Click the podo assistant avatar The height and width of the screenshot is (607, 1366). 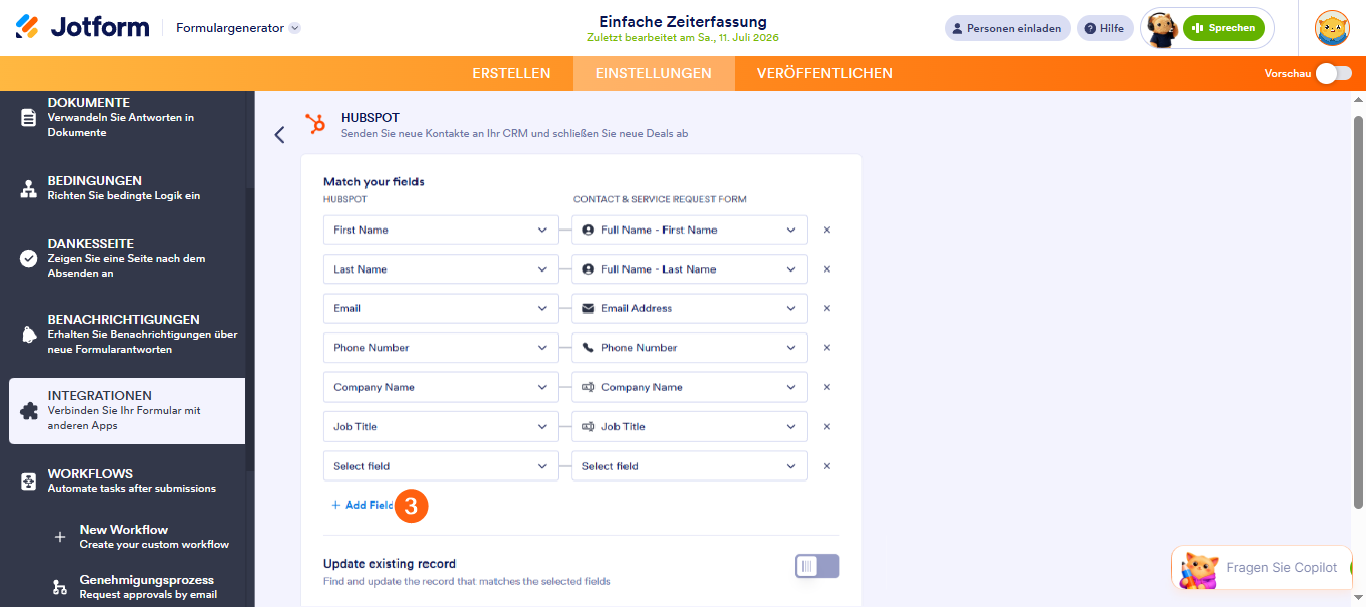tap(1162, 29)
